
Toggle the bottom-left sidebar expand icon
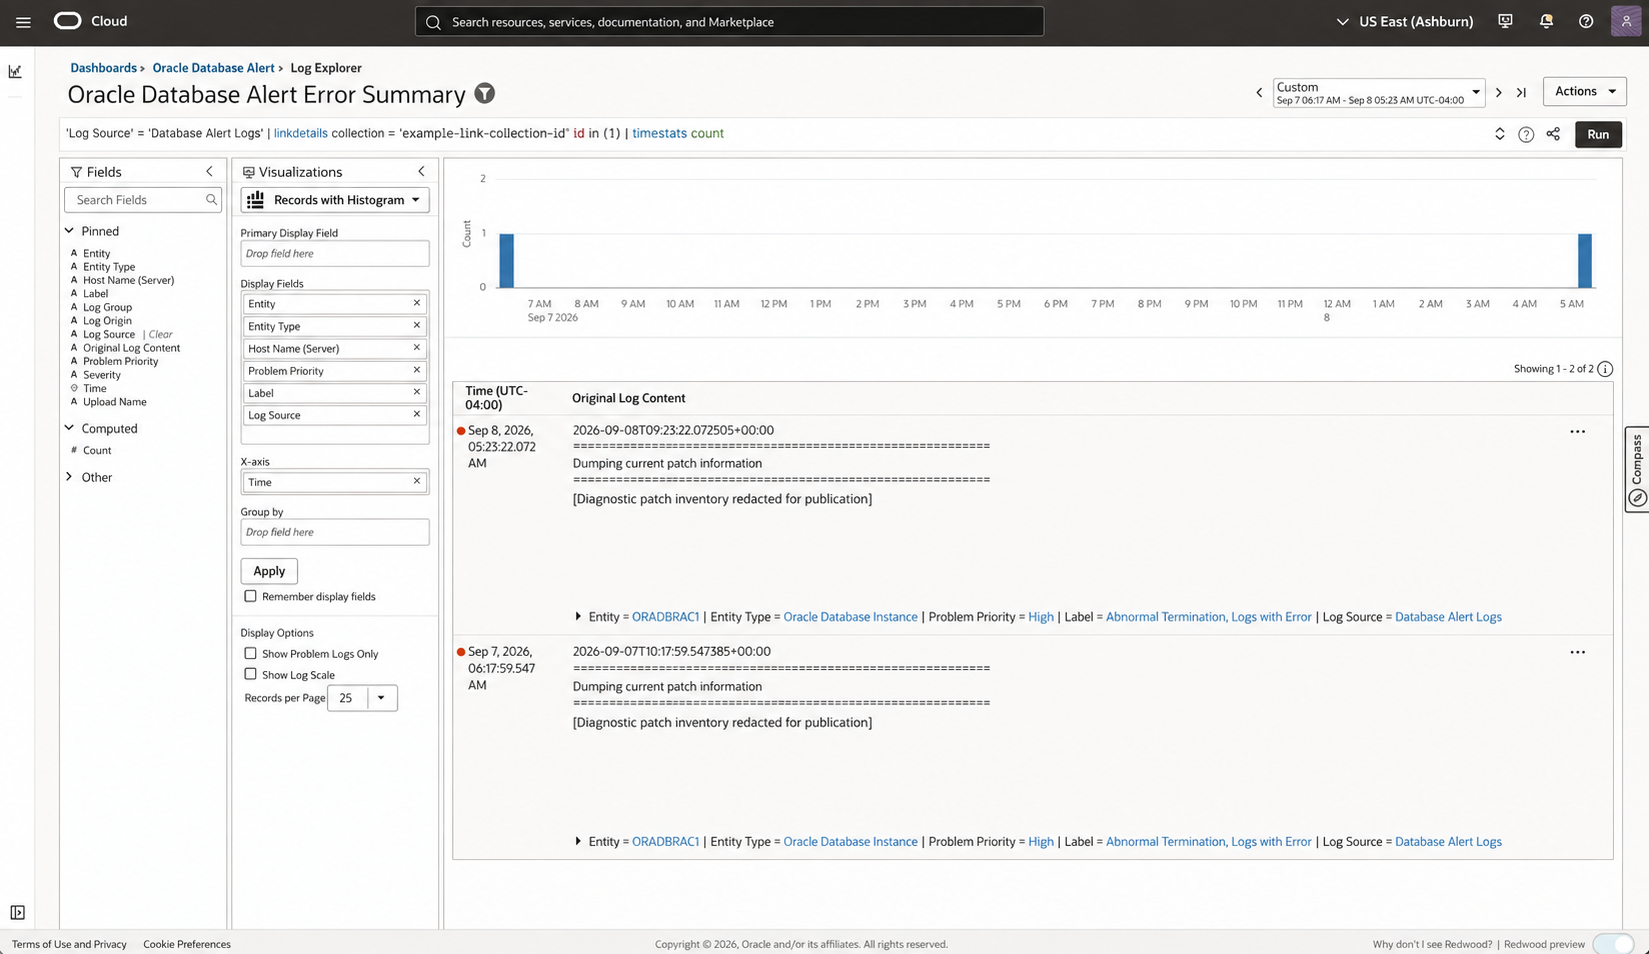(17, 912)
